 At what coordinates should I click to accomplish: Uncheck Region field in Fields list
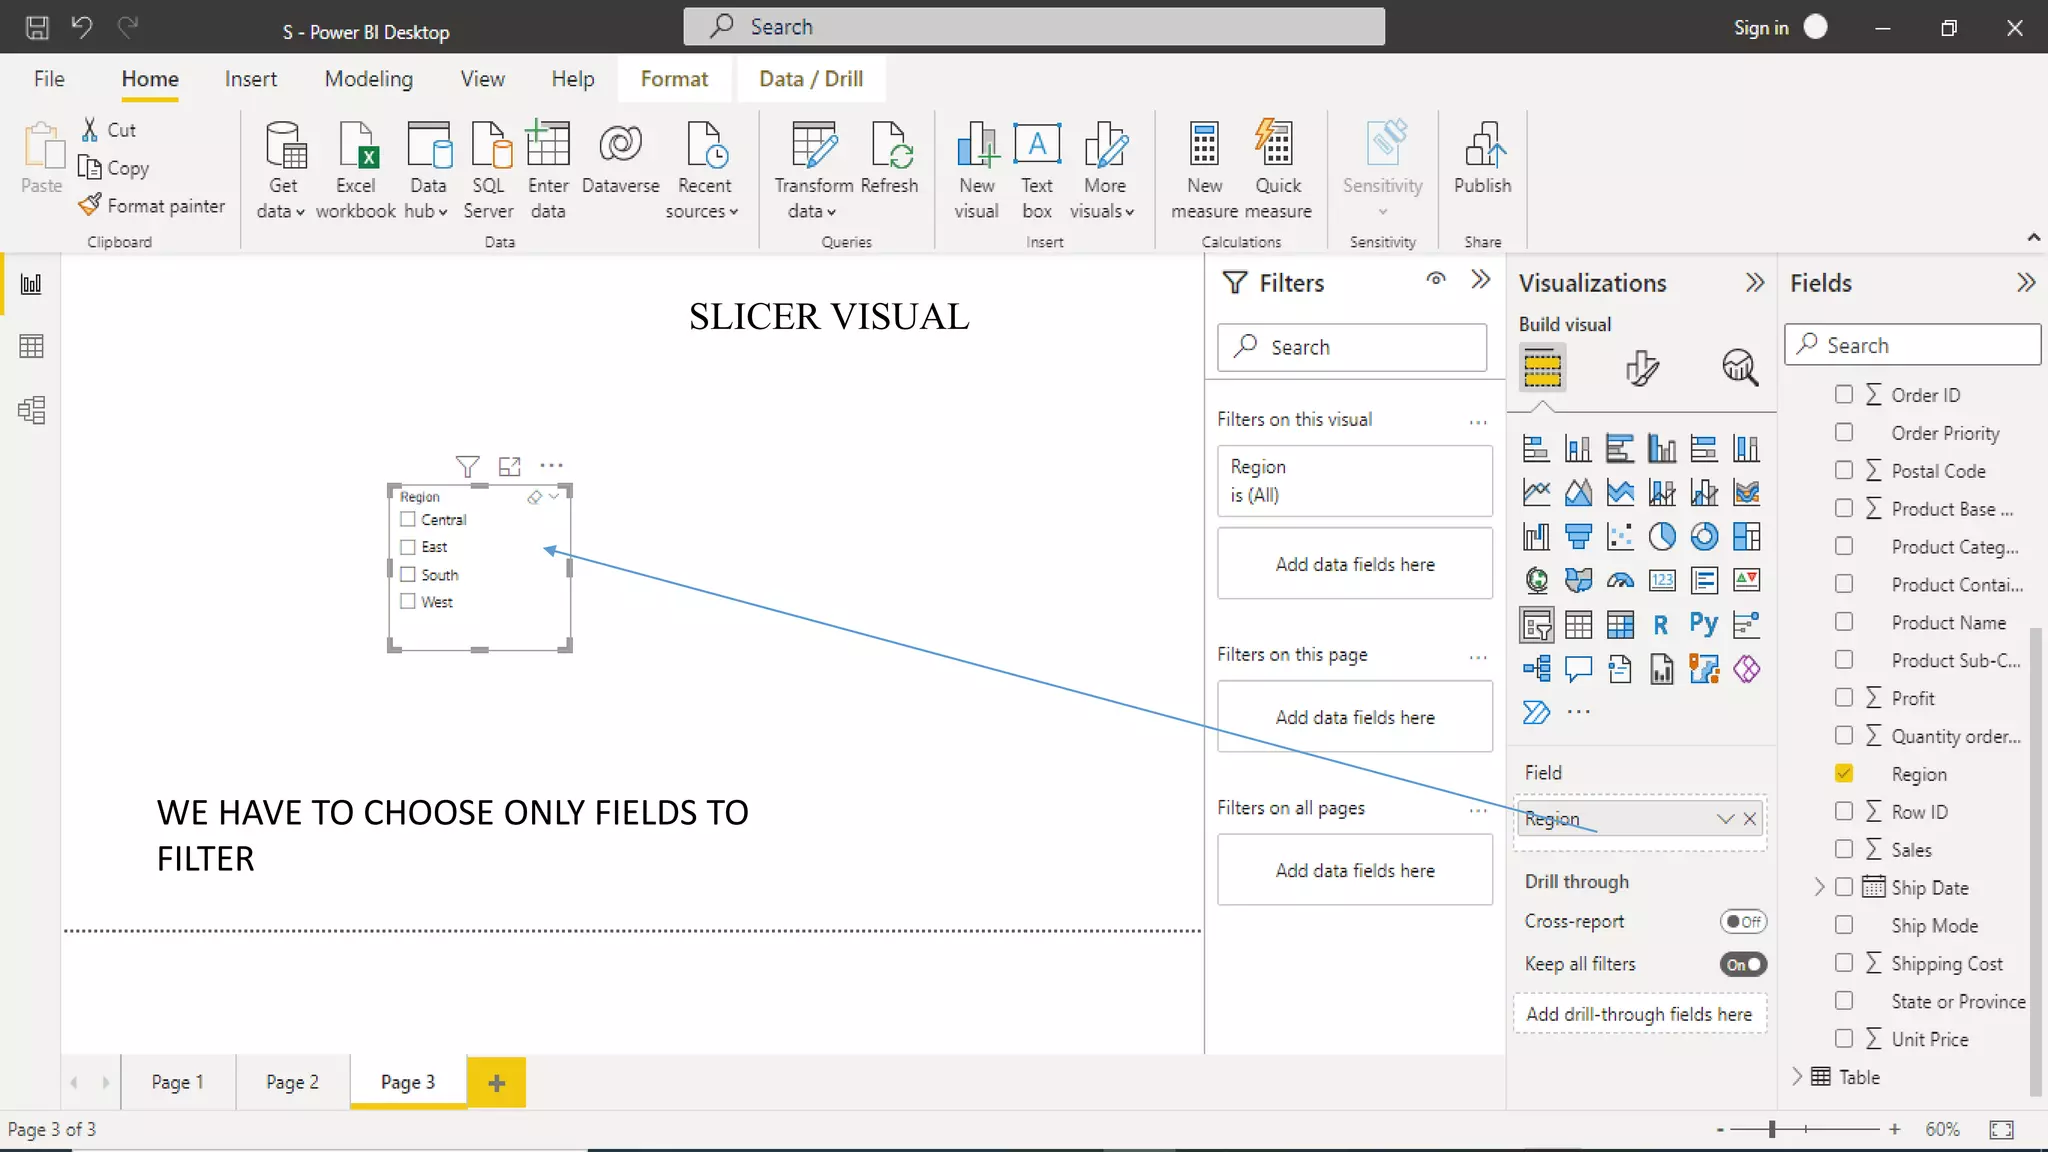pos(1844,773)
